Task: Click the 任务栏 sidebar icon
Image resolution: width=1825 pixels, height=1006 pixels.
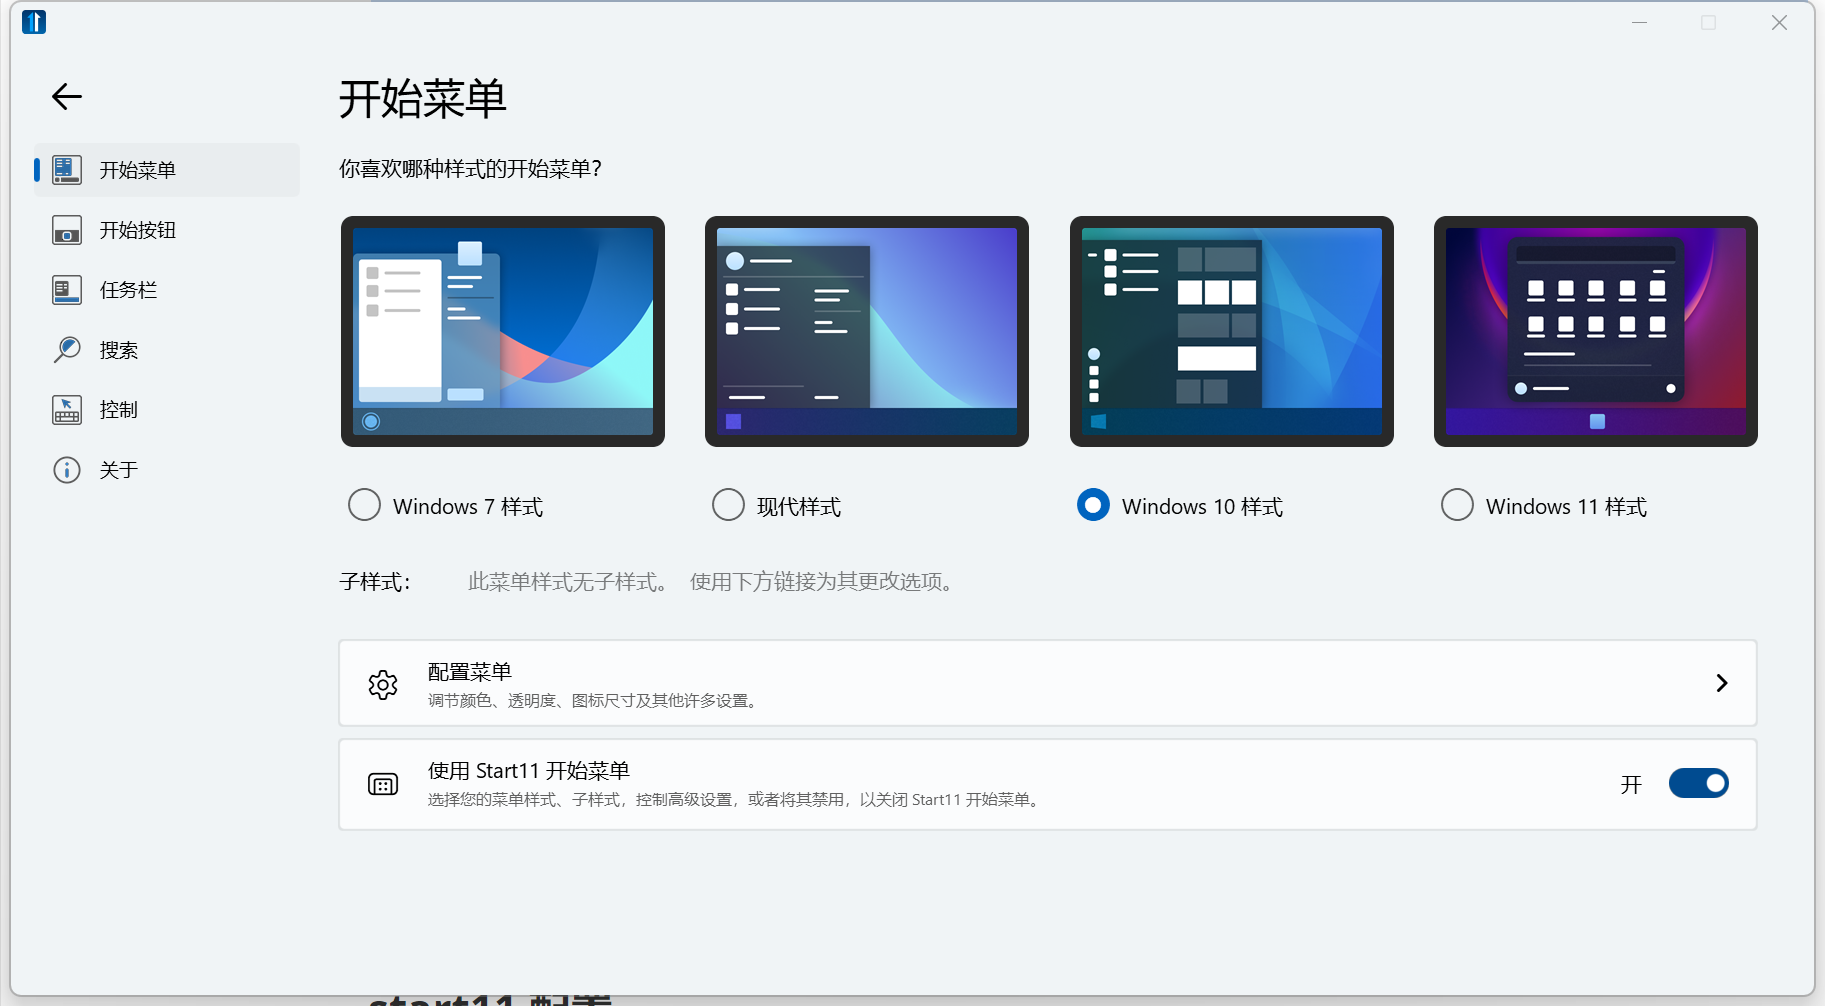Action: (x=67, y=290)
